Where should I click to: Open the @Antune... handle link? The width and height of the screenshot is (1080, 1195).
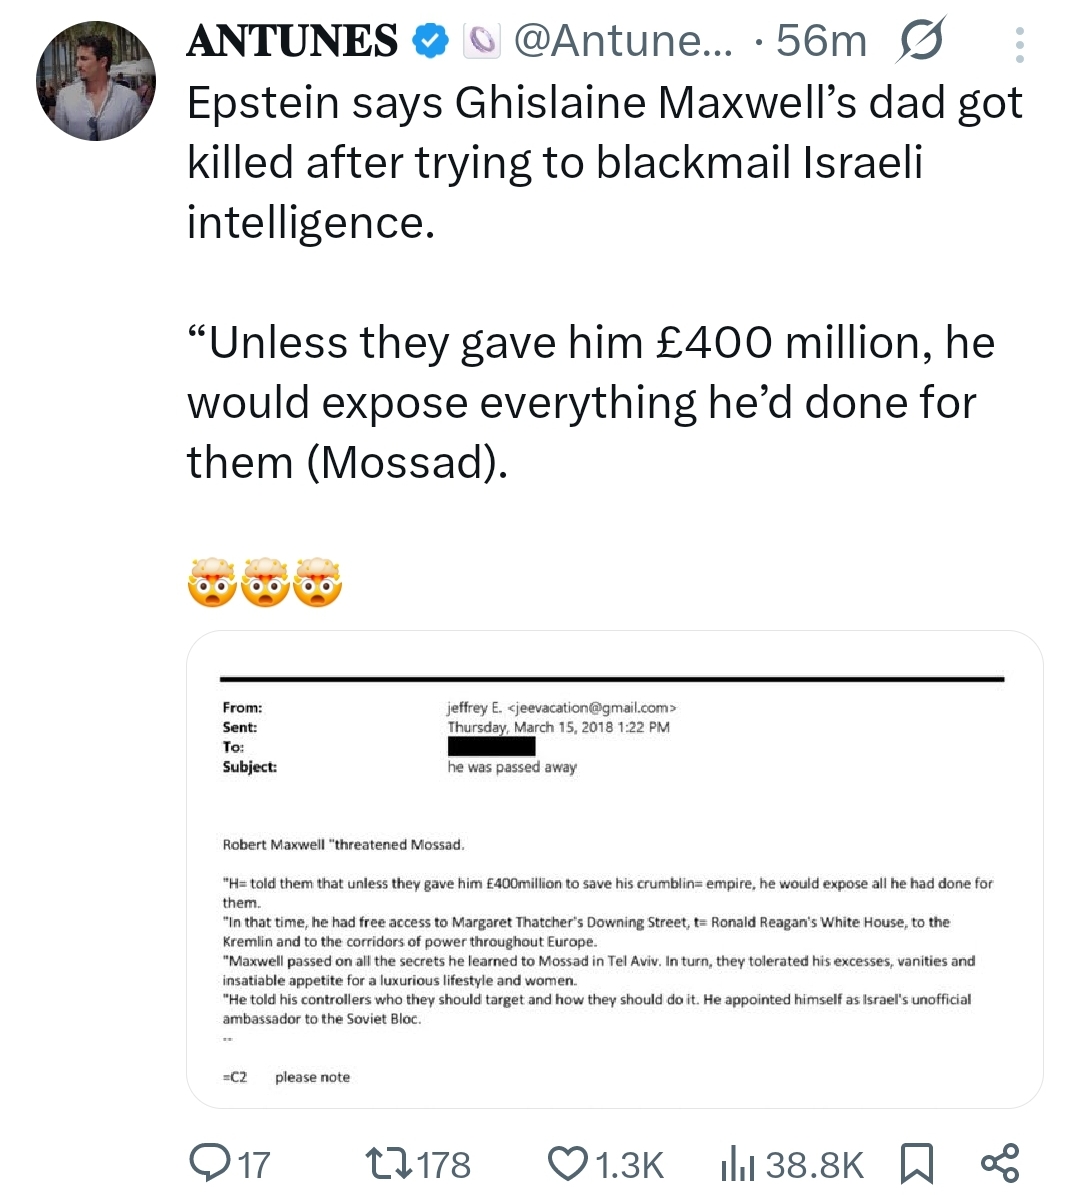pos(622,41)
